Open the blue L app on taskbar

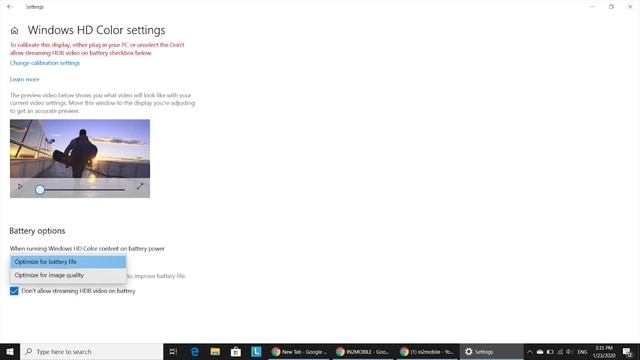(x=256, y=351)
